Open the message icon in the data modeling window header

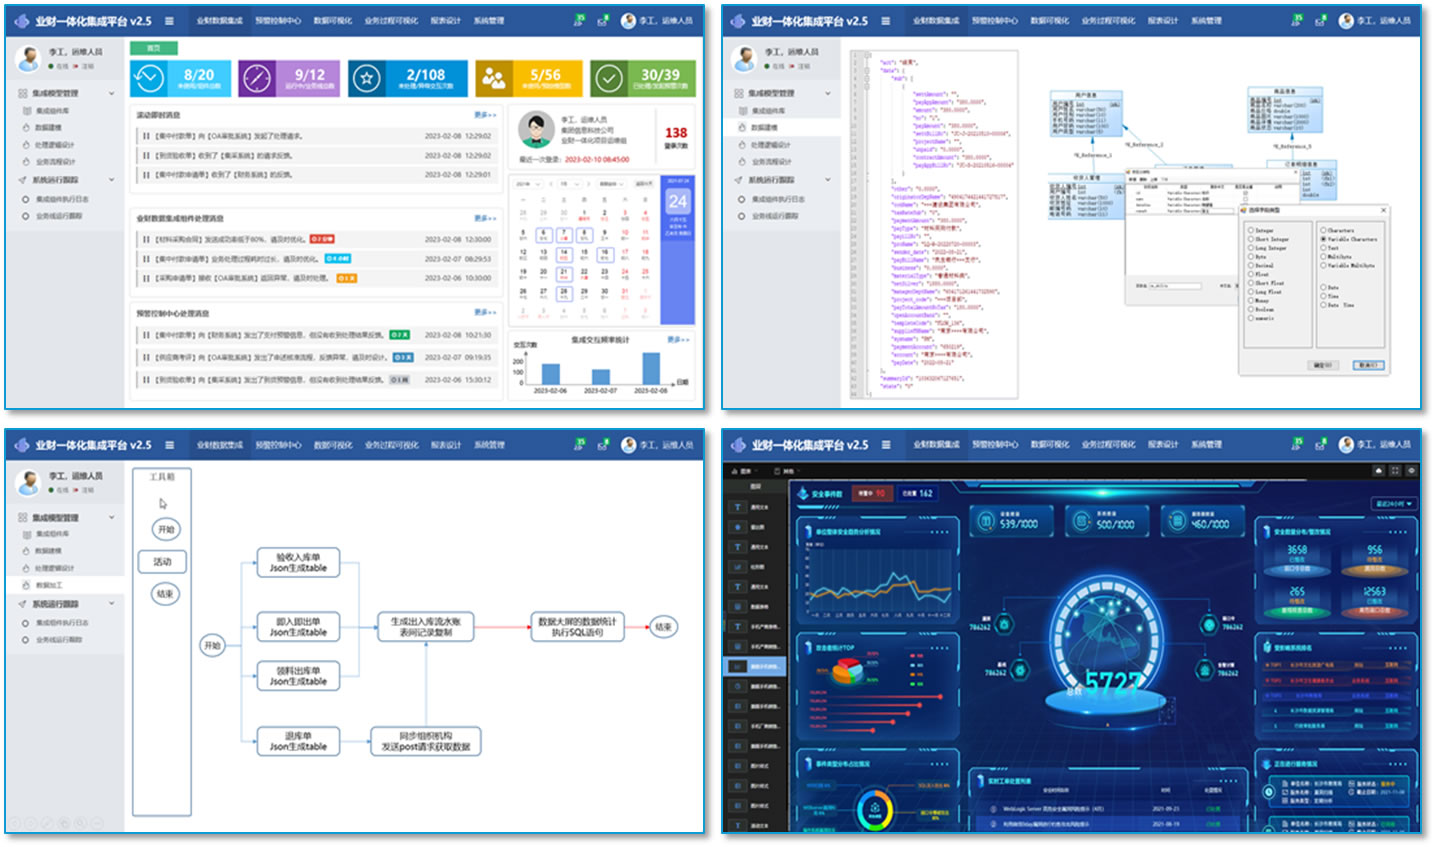1320,21
